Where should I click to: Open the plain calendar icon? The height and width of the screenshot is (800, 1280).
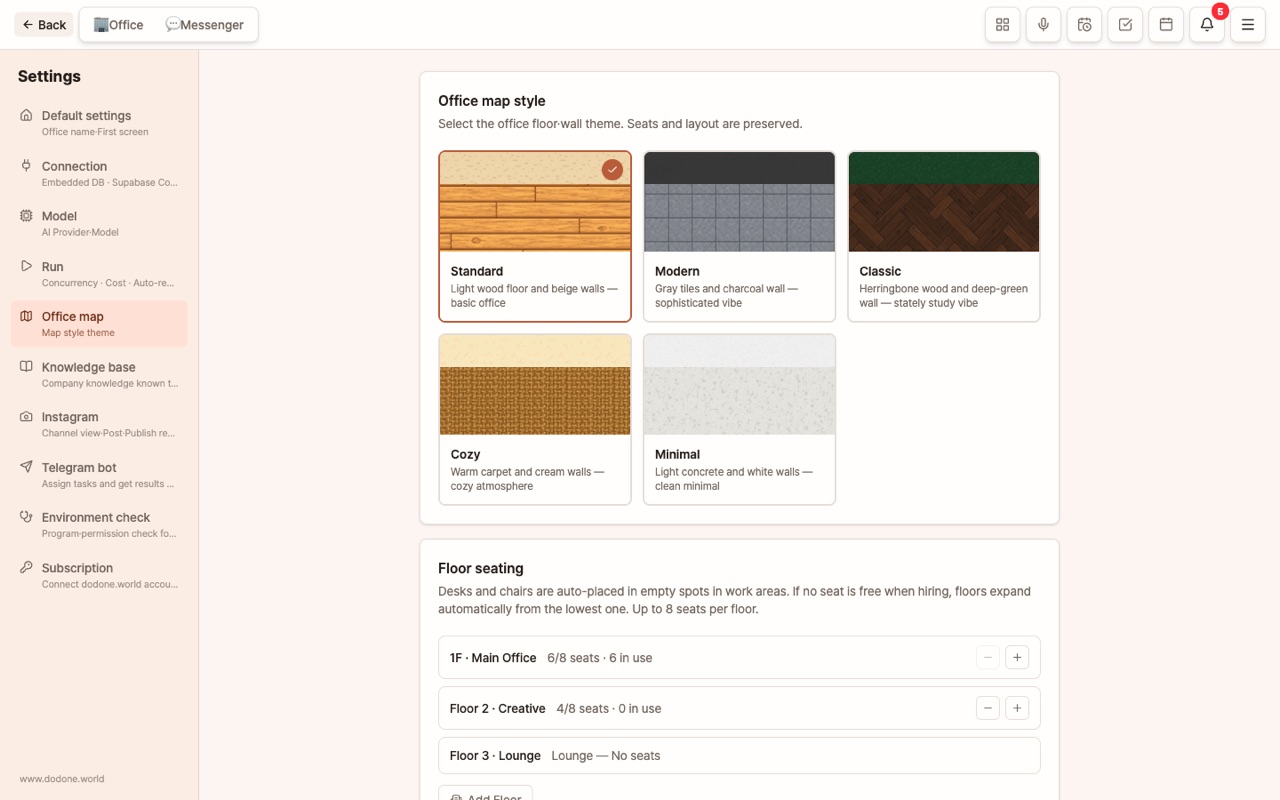(1166, 25)
